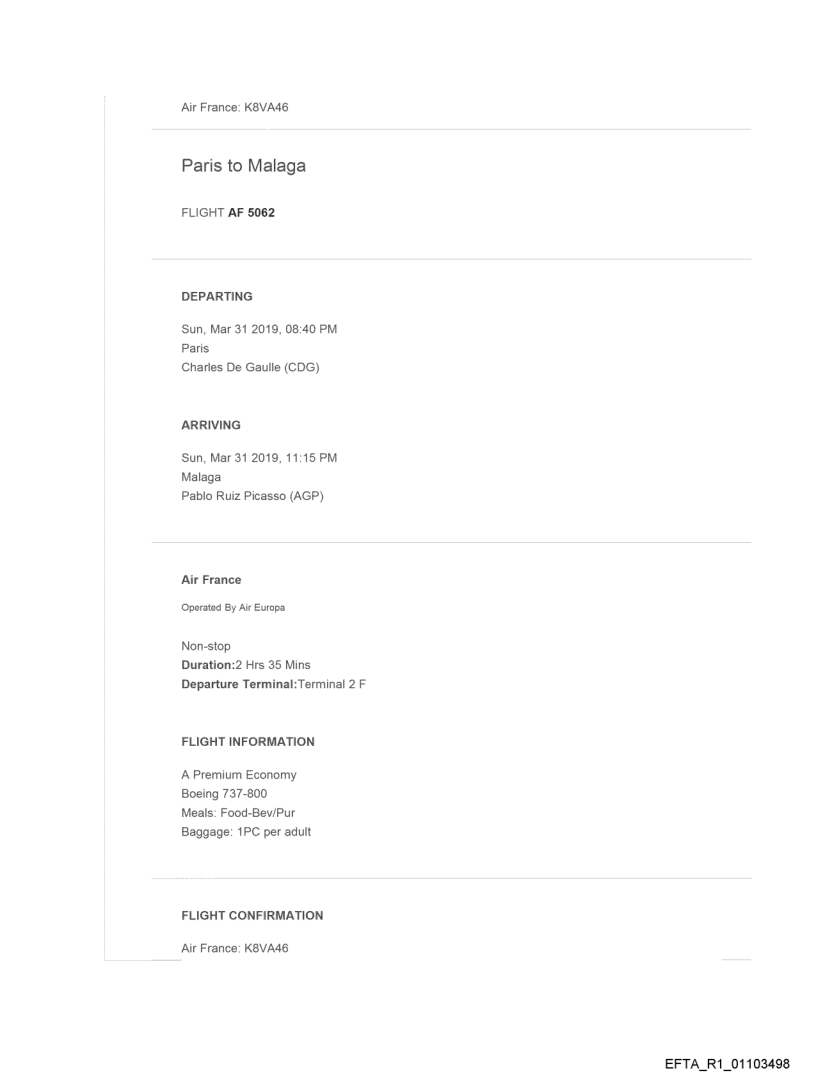
Task: Click the ARRIVING section label
Action: [210, 424]
